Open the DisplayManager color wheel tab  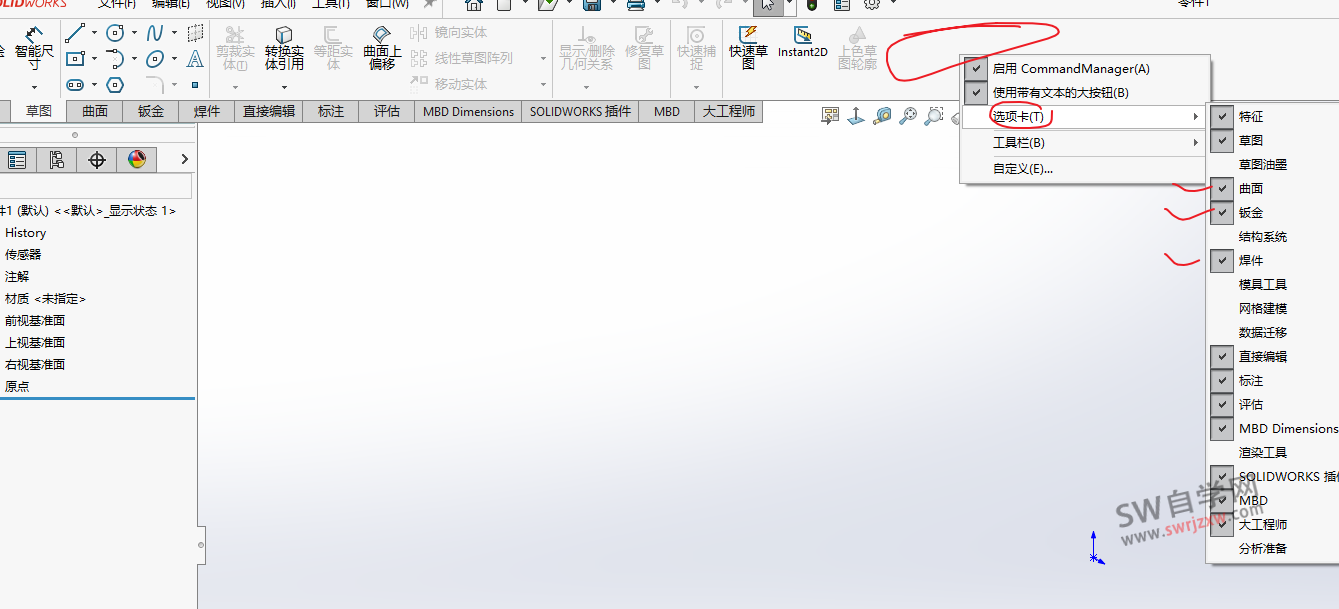(137, 159)
